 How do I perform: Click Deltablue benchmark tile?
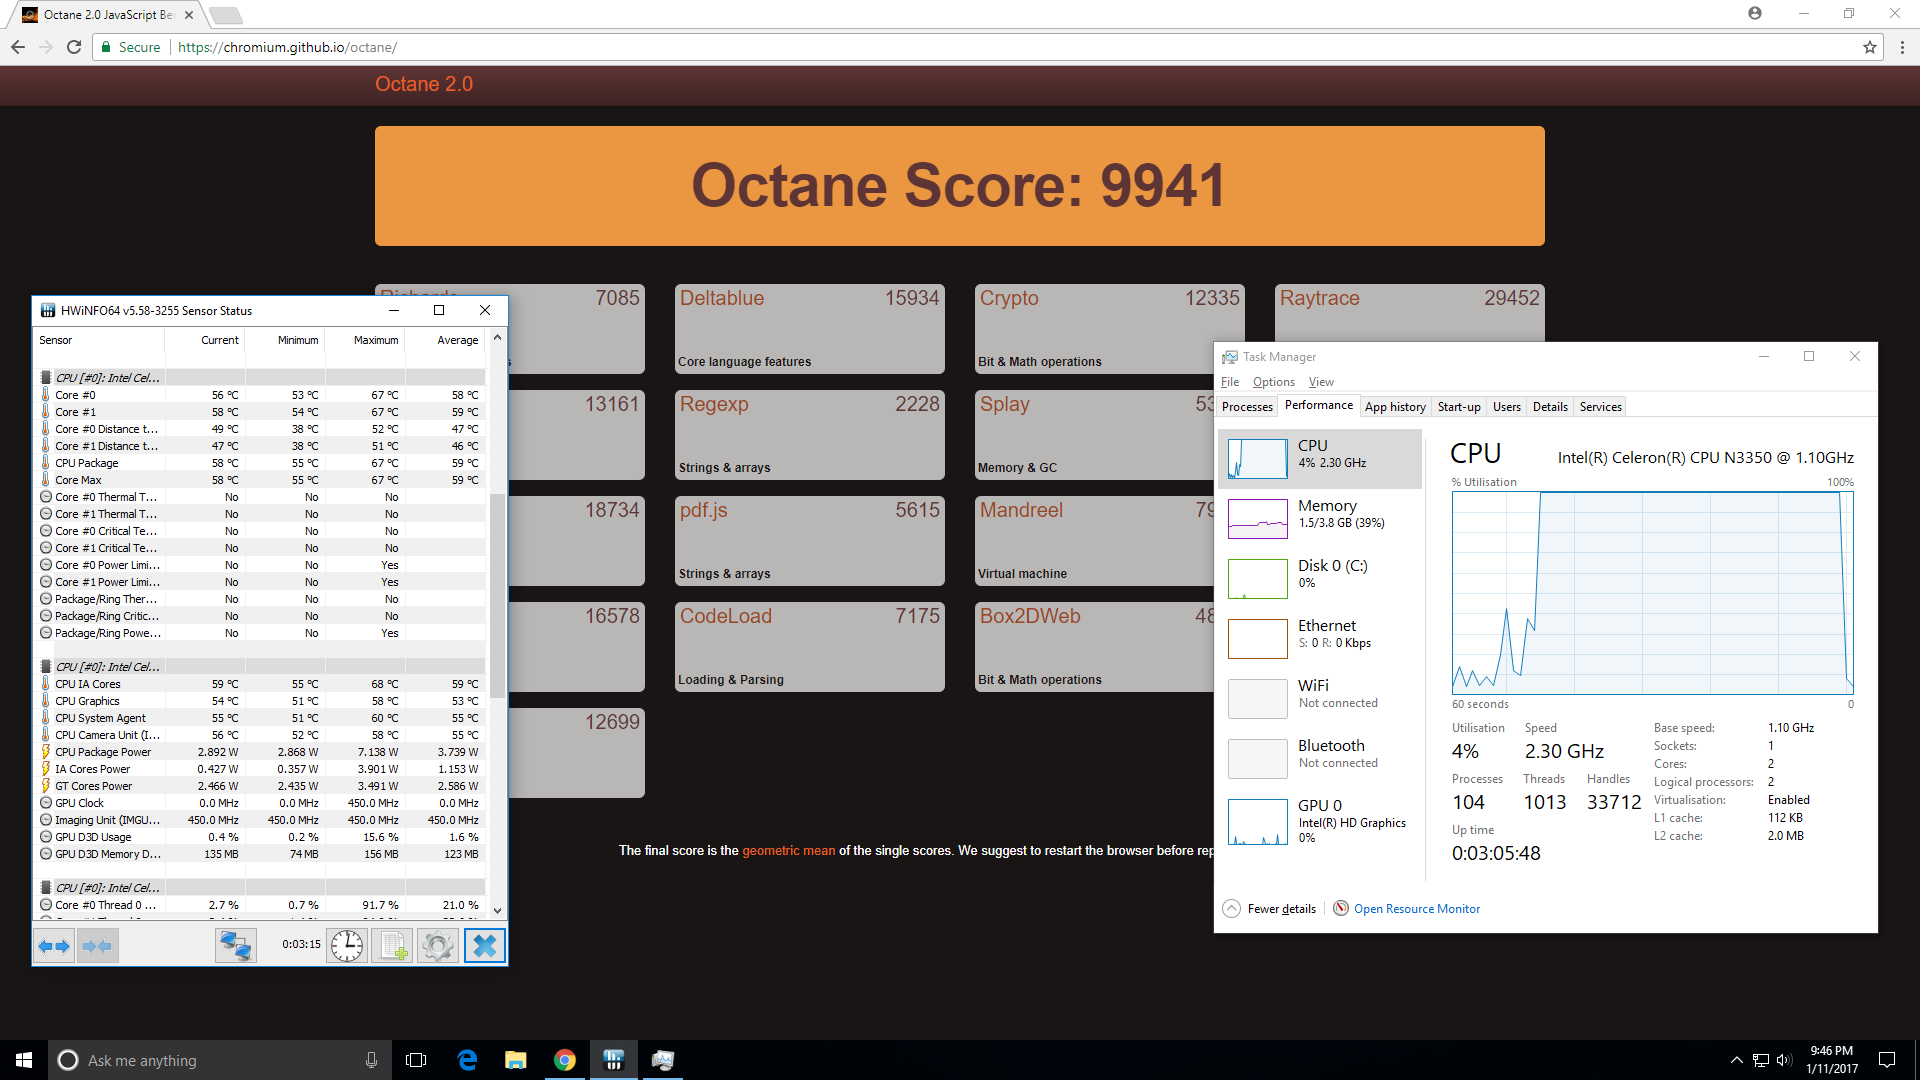(x=810, y=328)
